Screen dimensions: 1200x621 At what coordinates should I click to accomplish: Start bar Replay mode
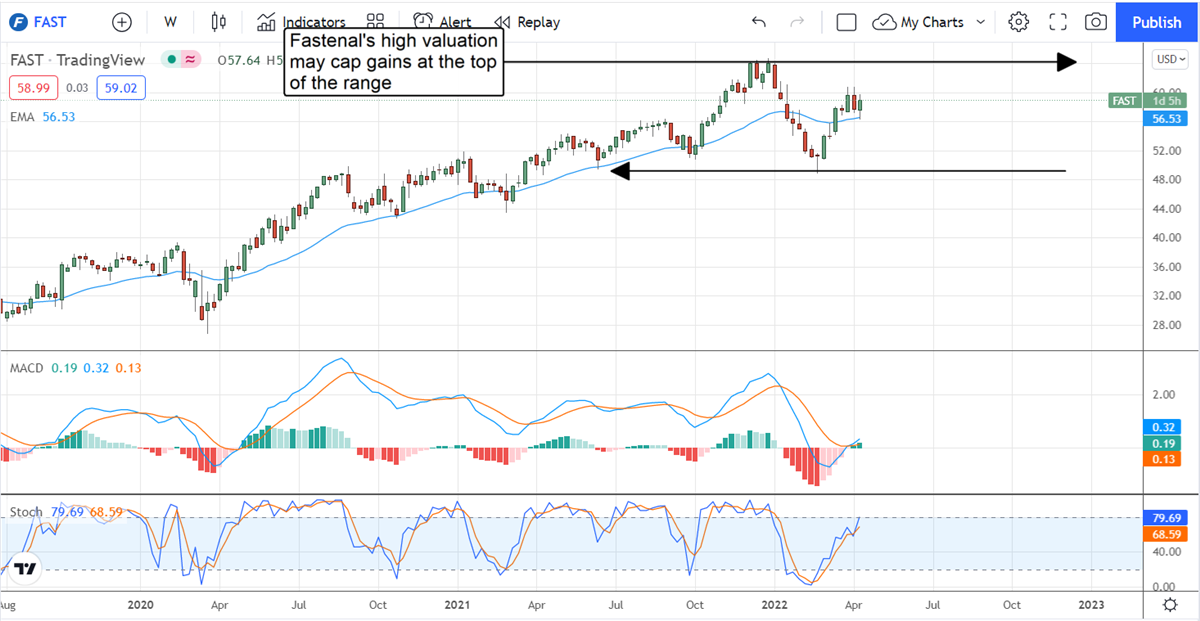click(527, 22)
